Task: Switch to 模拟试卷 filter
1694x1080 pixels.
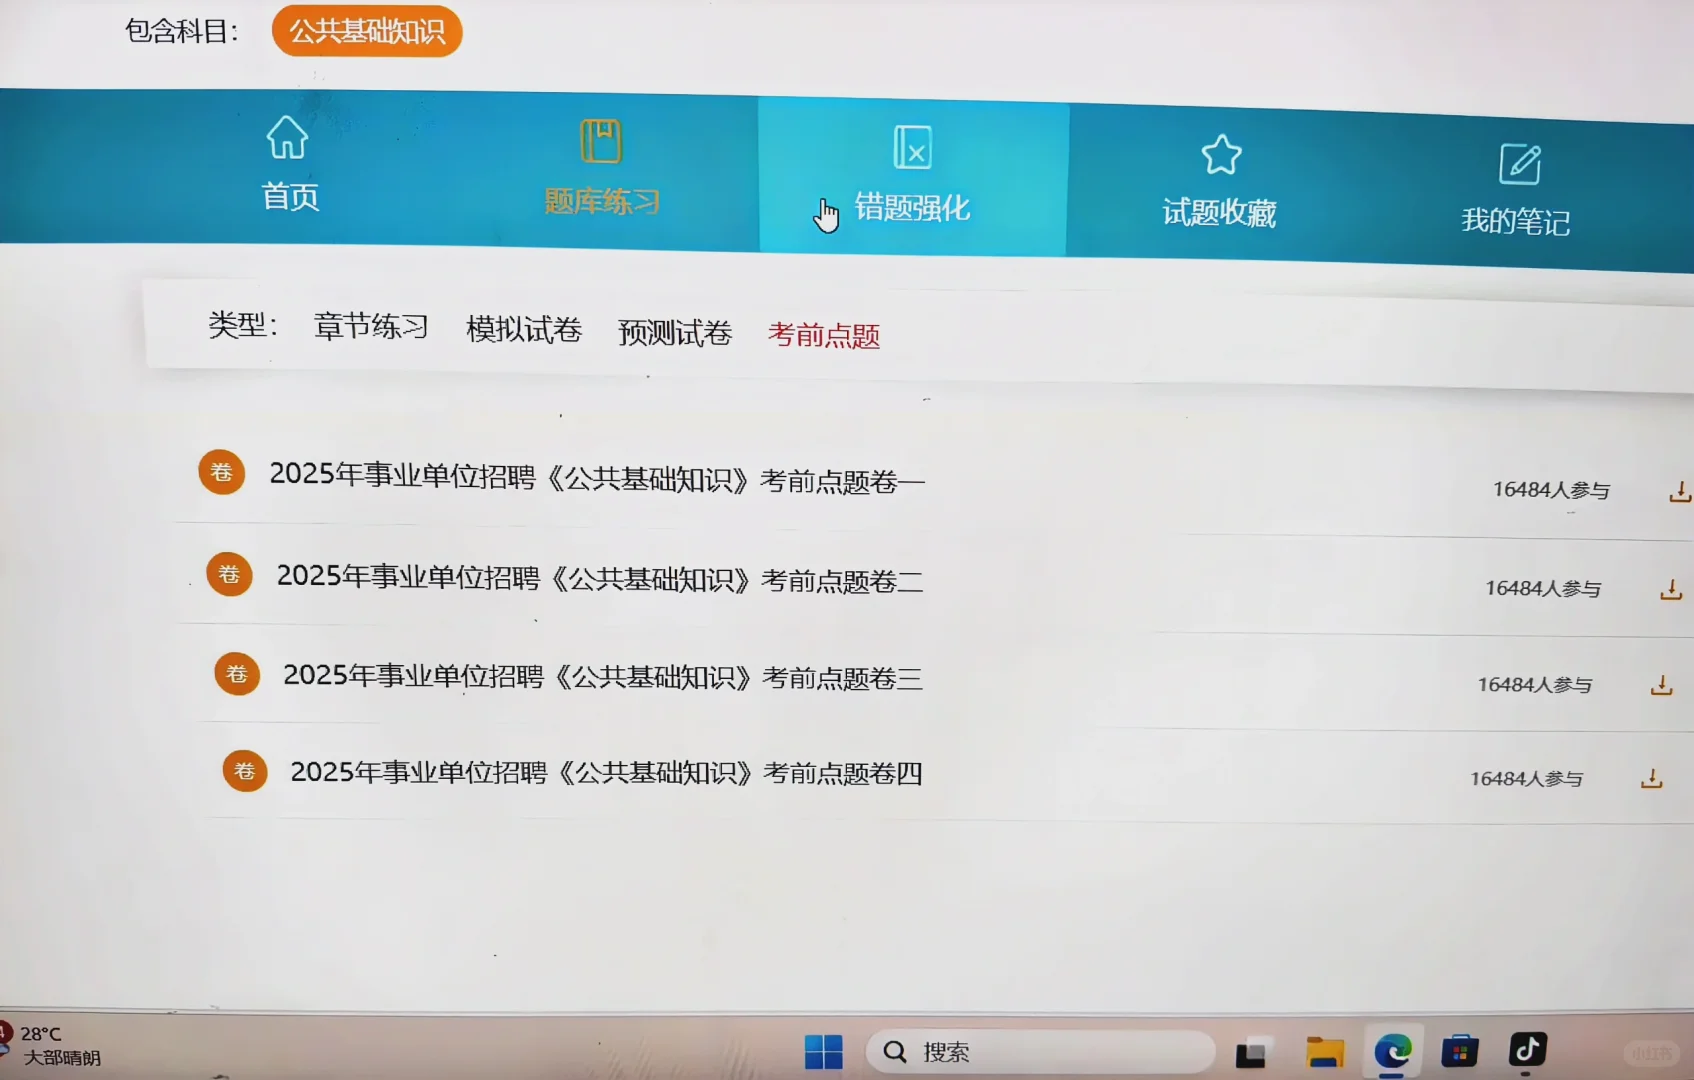Action: (x=524, y=330)
